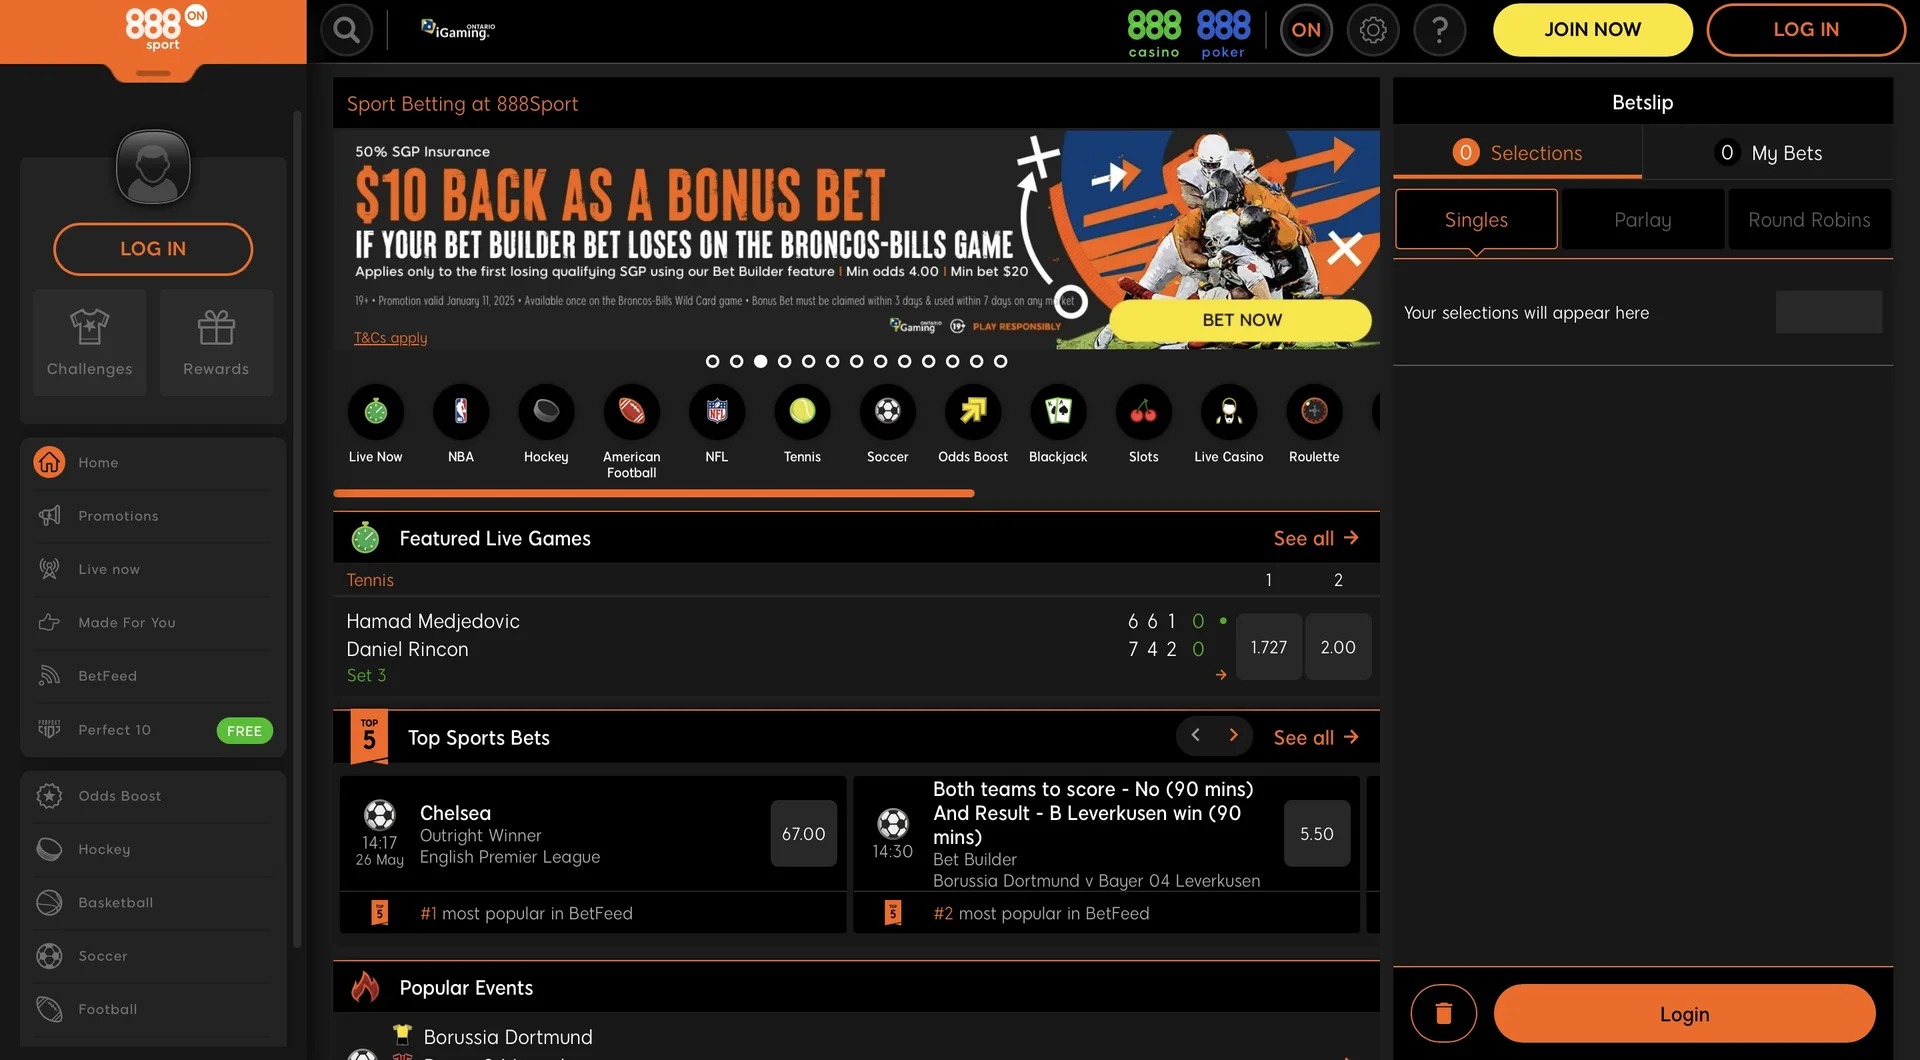Open Odds Boost in sidebar

153,796
